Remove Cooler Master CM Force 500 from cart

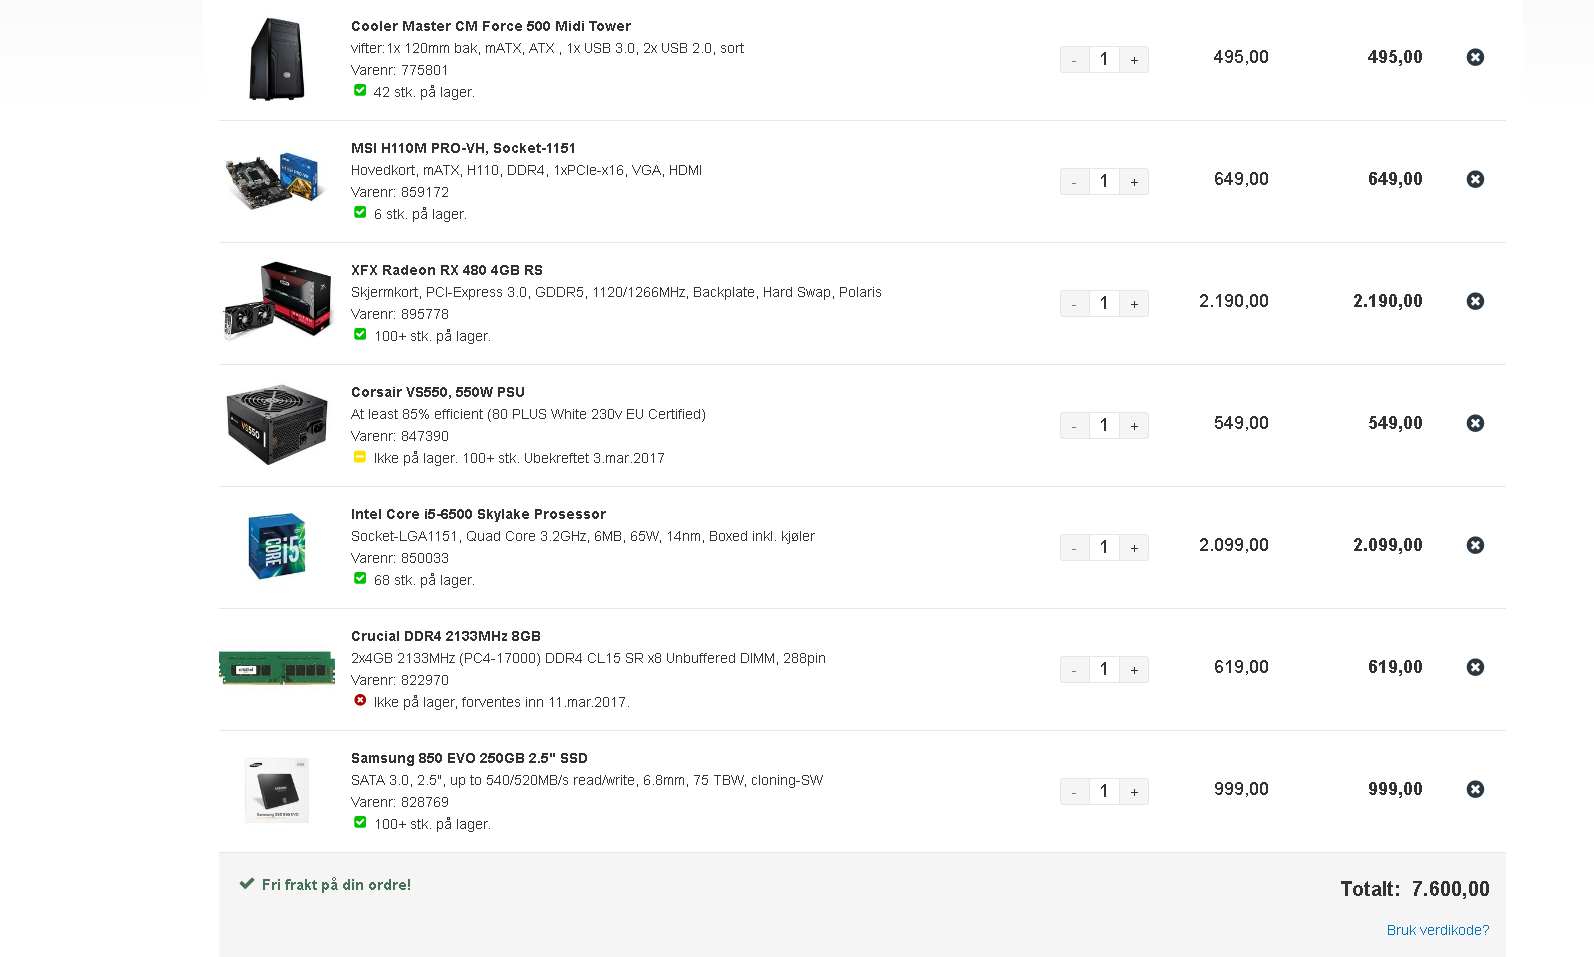click(1475, 57)
